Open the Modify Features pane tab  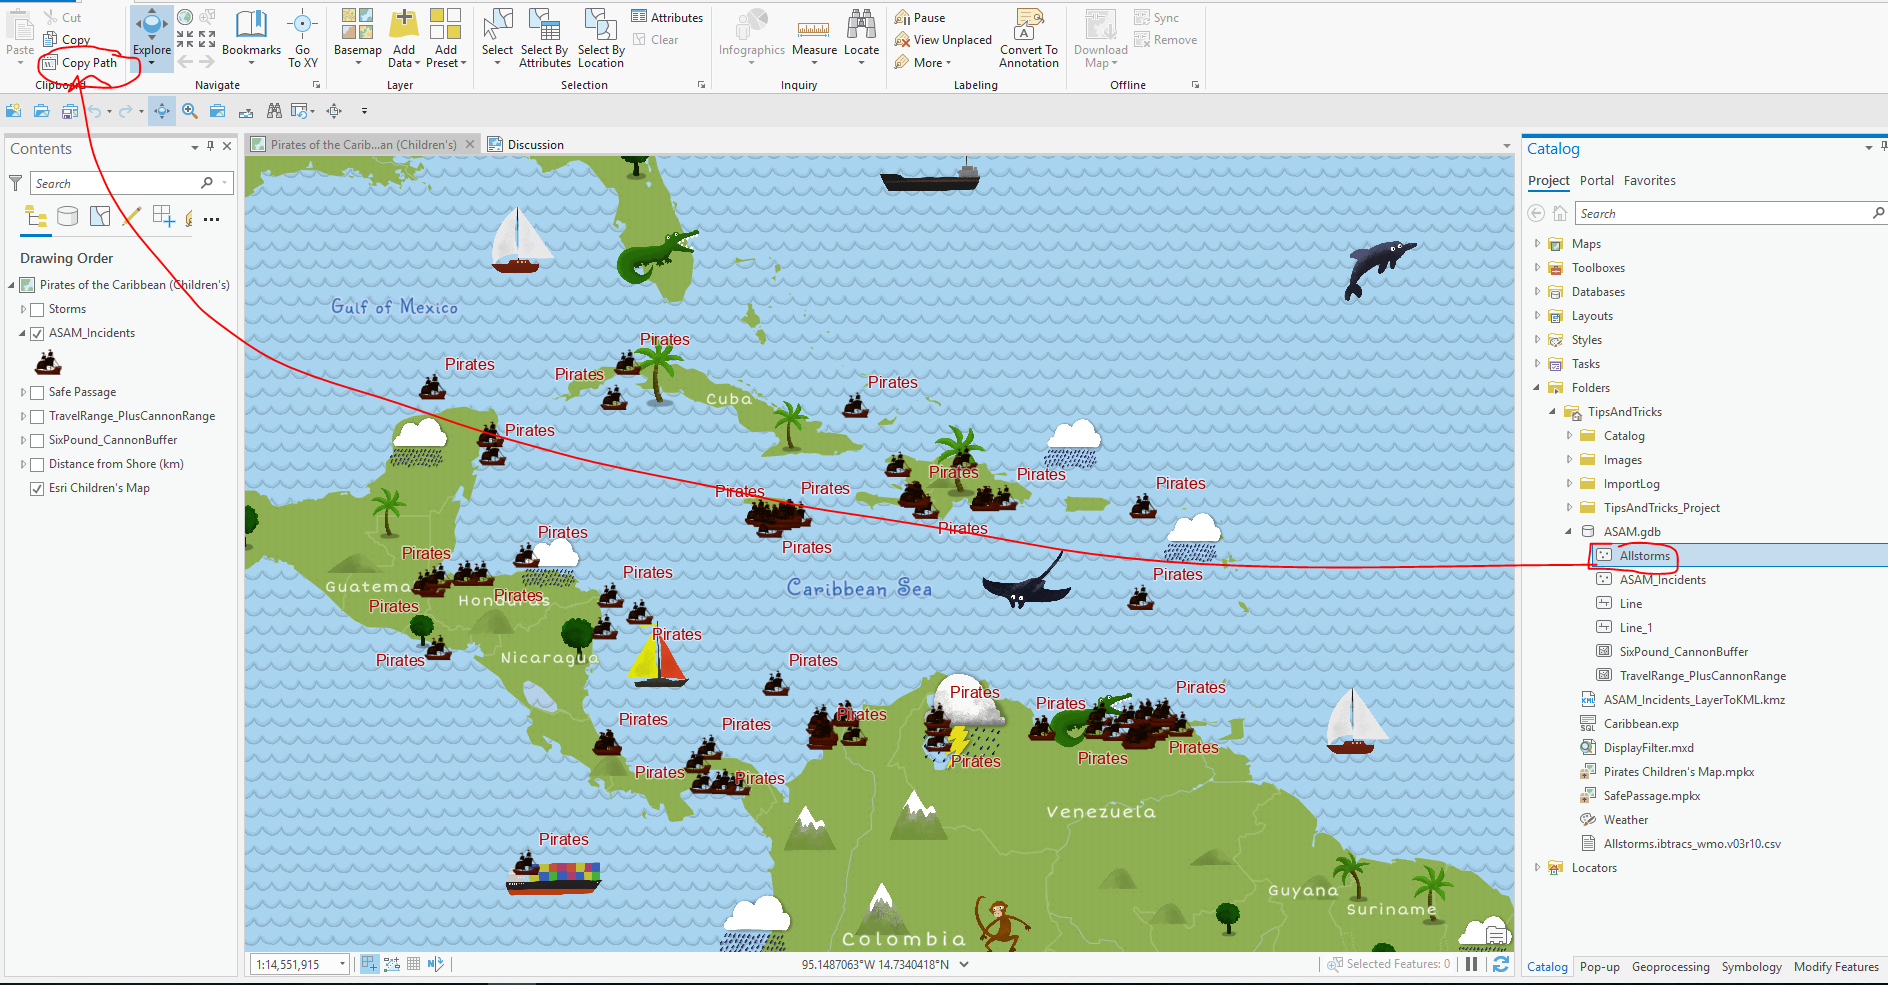pyautogui.click(x=1836, y=967)
